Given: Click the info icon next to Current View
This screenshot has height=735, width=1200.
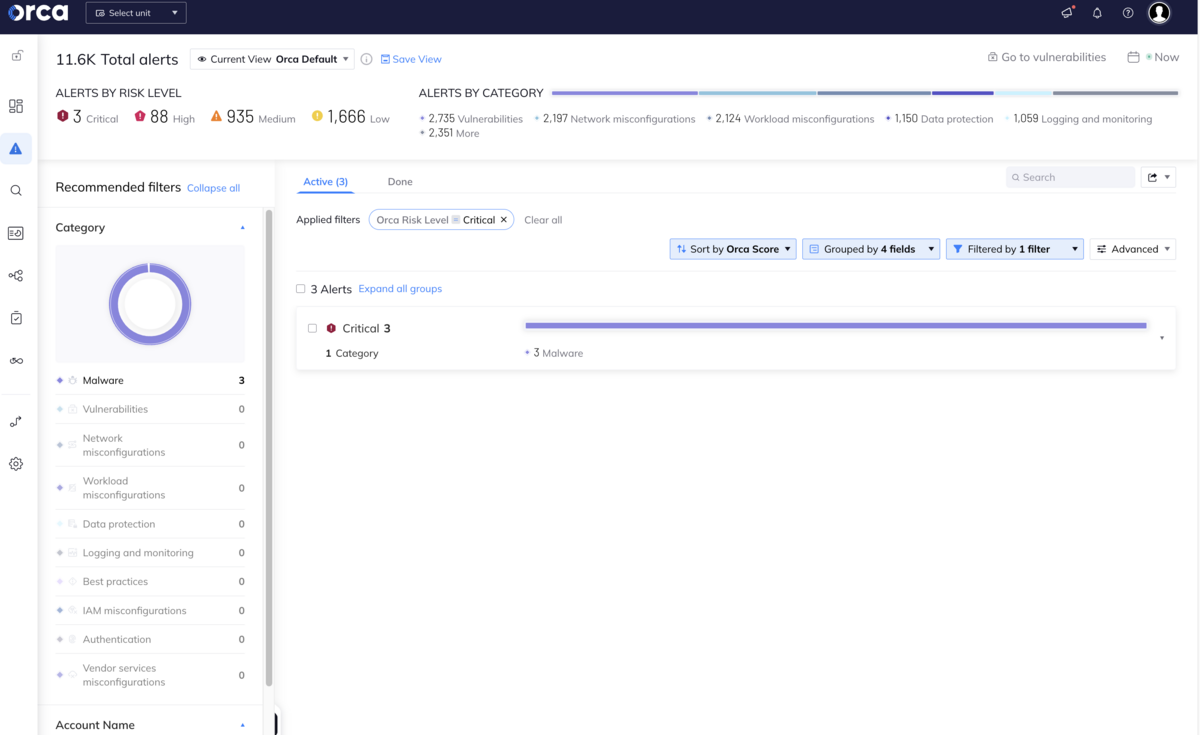Looking at the screenshot, I should [x=367, y=59].
